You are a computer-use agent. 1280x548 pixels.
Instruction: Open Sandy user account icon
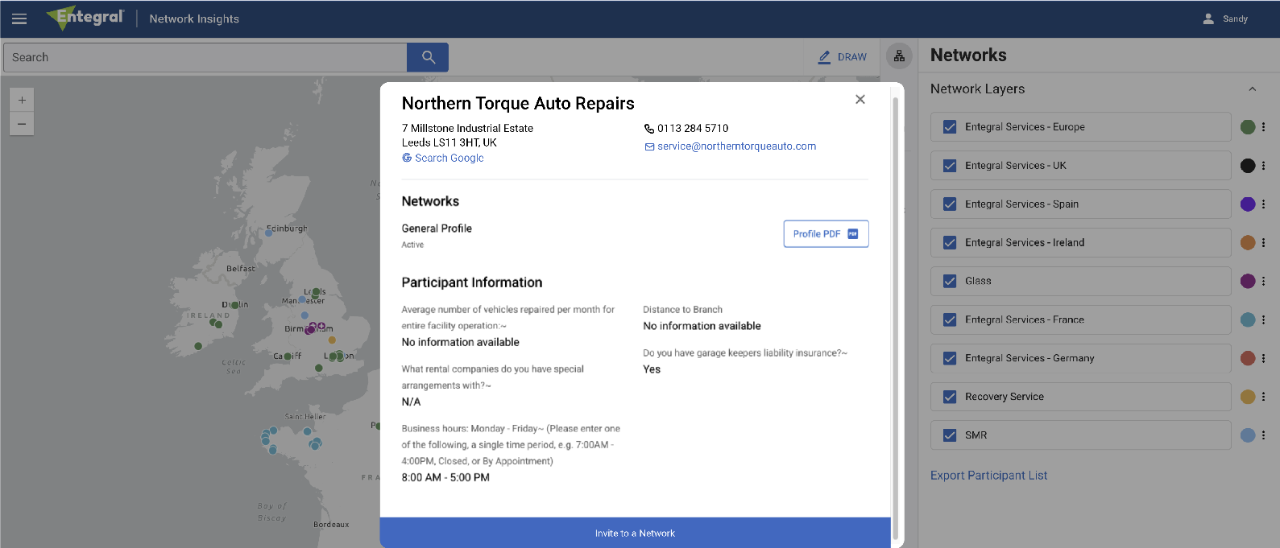click(x=1208, y=19)
